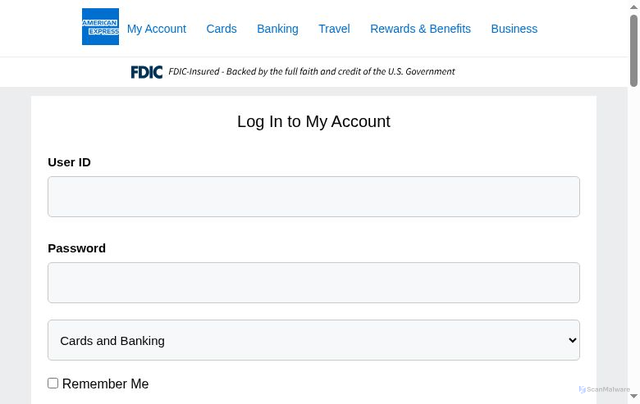Image resolution: width=640 pixels, height=404 pixels.
Task: Click the User ID field label
Action: pos(69,162)
